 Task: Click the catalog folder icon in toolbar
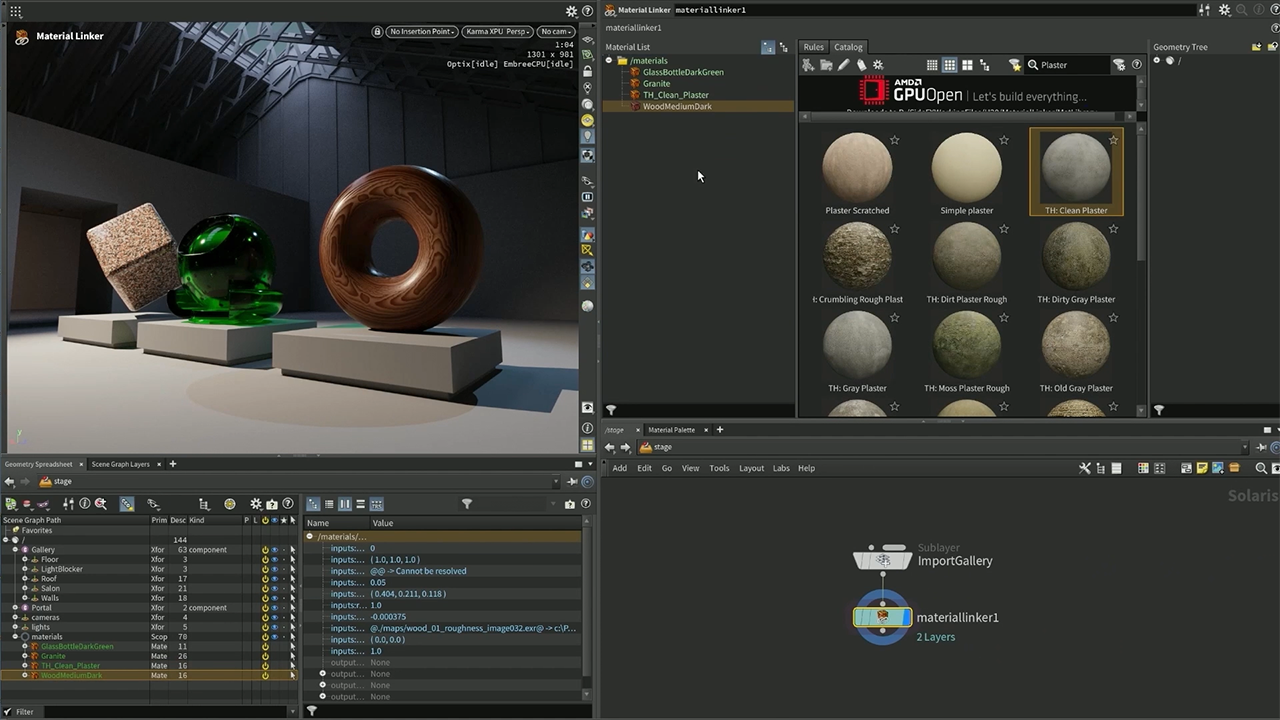pyautogui.click(x=826, y=65)
